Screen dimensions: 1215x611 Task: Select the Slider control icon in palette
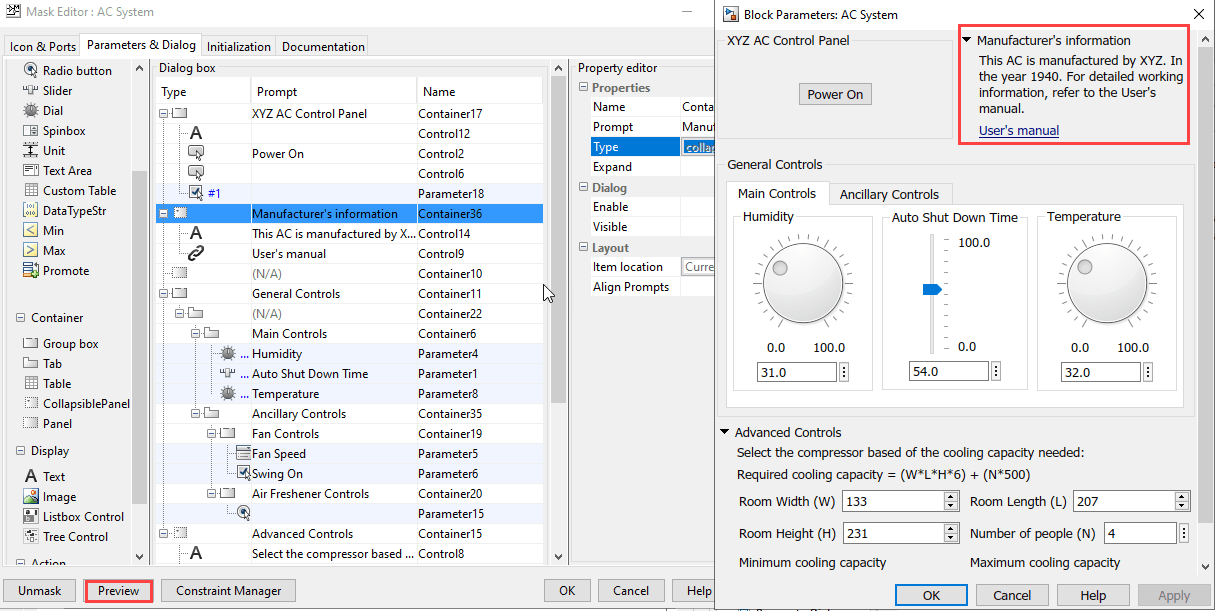[30, 91]
